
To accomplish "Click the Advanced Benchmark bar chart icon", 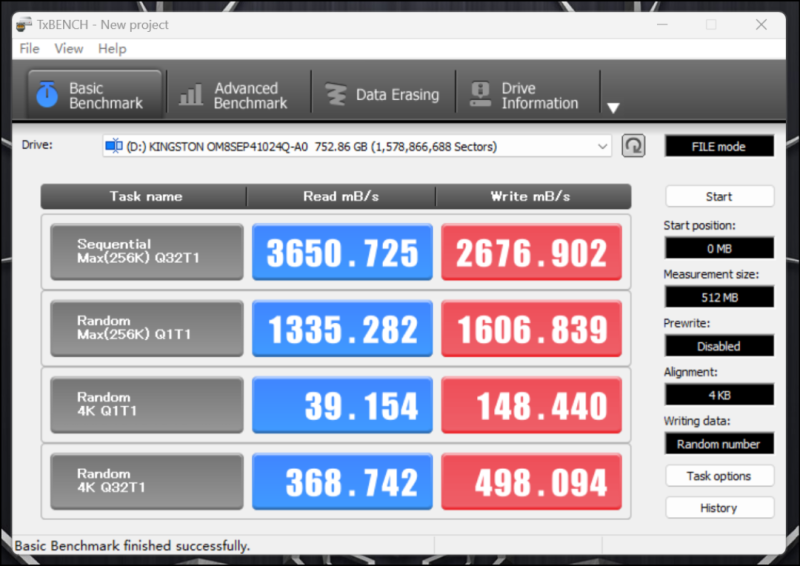I will (190, 95).
